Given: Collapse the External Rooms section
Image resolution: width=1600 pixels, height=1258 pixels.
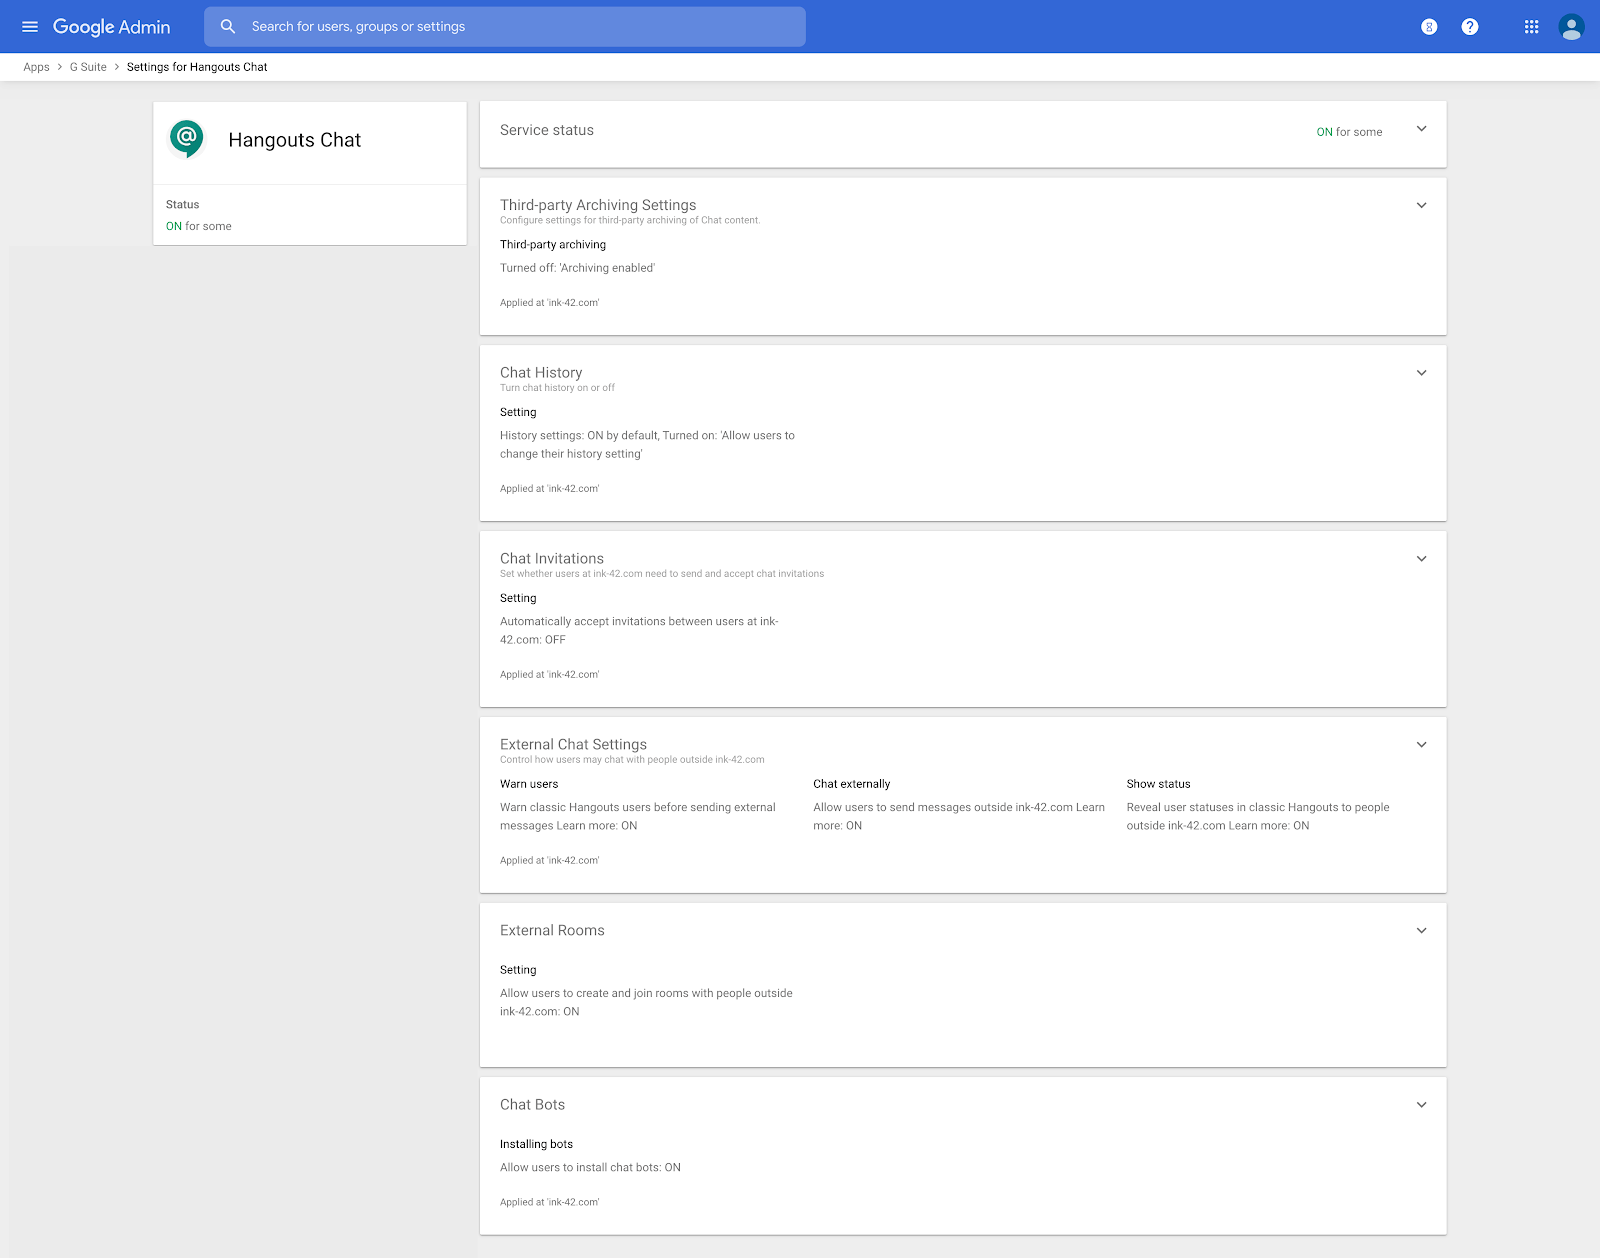Looking at the screenshot, I should coord(1421,930).
